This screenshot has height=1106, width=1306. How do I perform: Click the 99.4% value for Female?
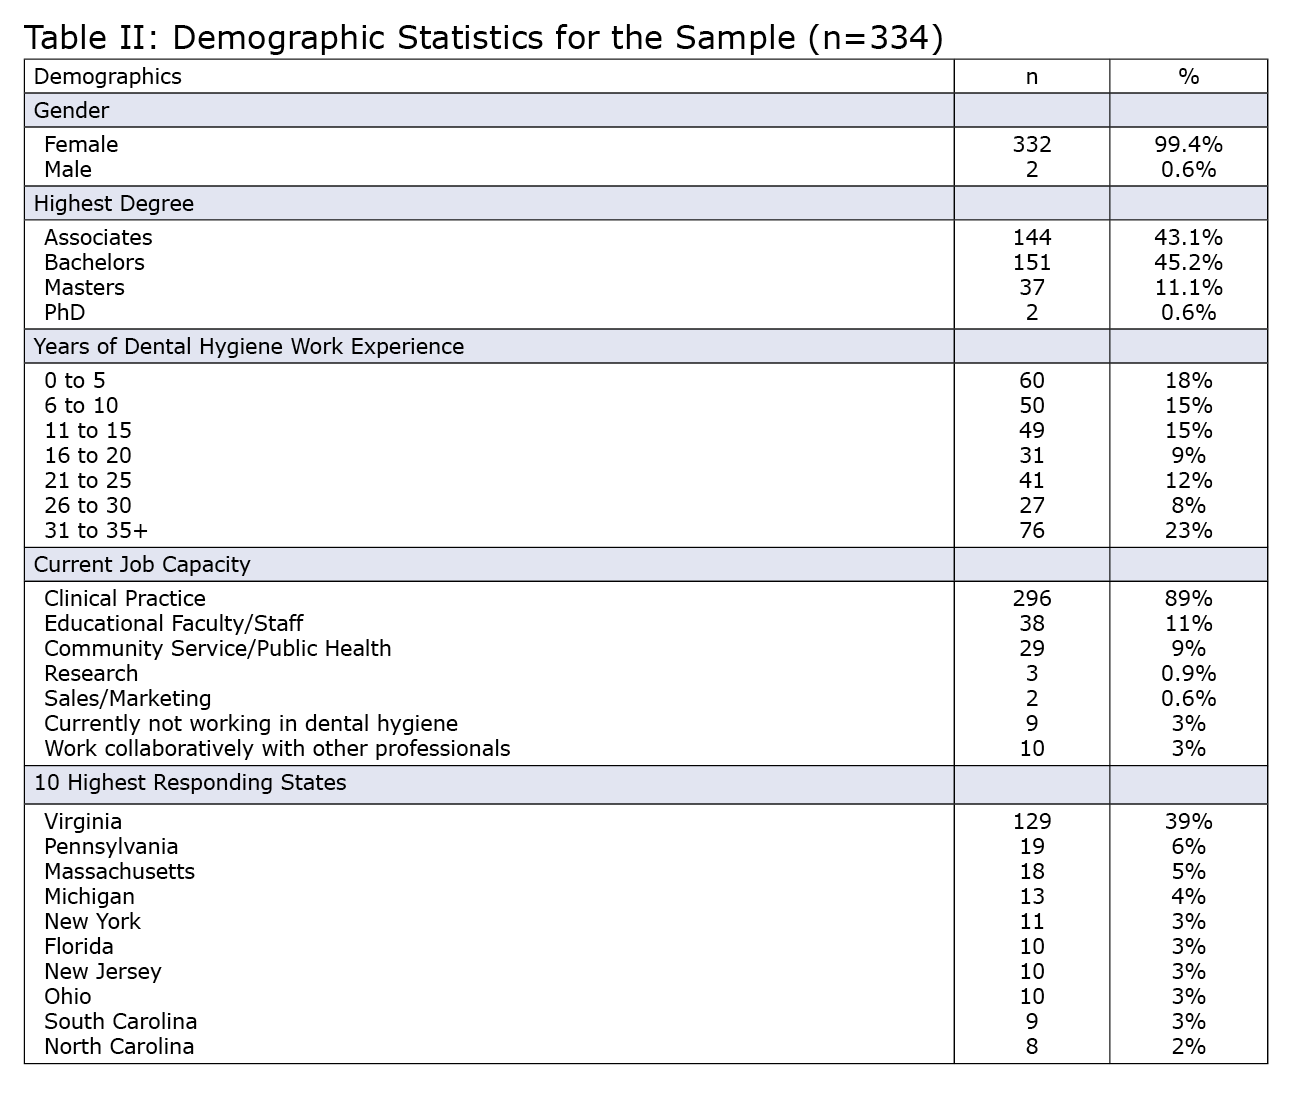point(1188,145)
